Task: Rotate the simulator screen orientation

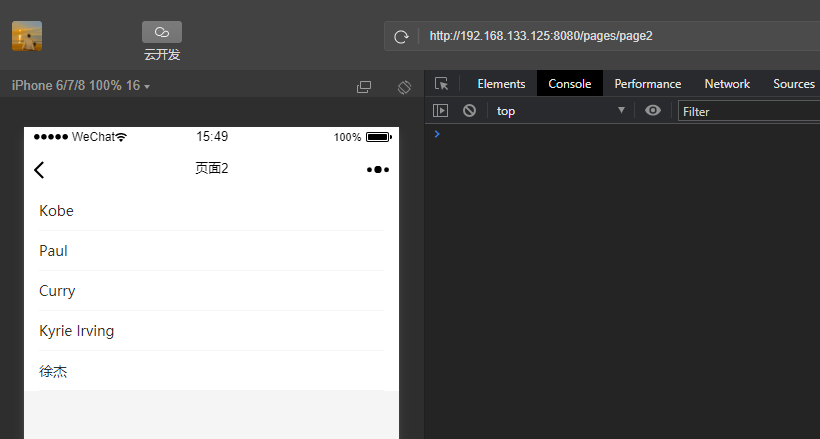Action: pyautogui.click(x=404, y=87)
